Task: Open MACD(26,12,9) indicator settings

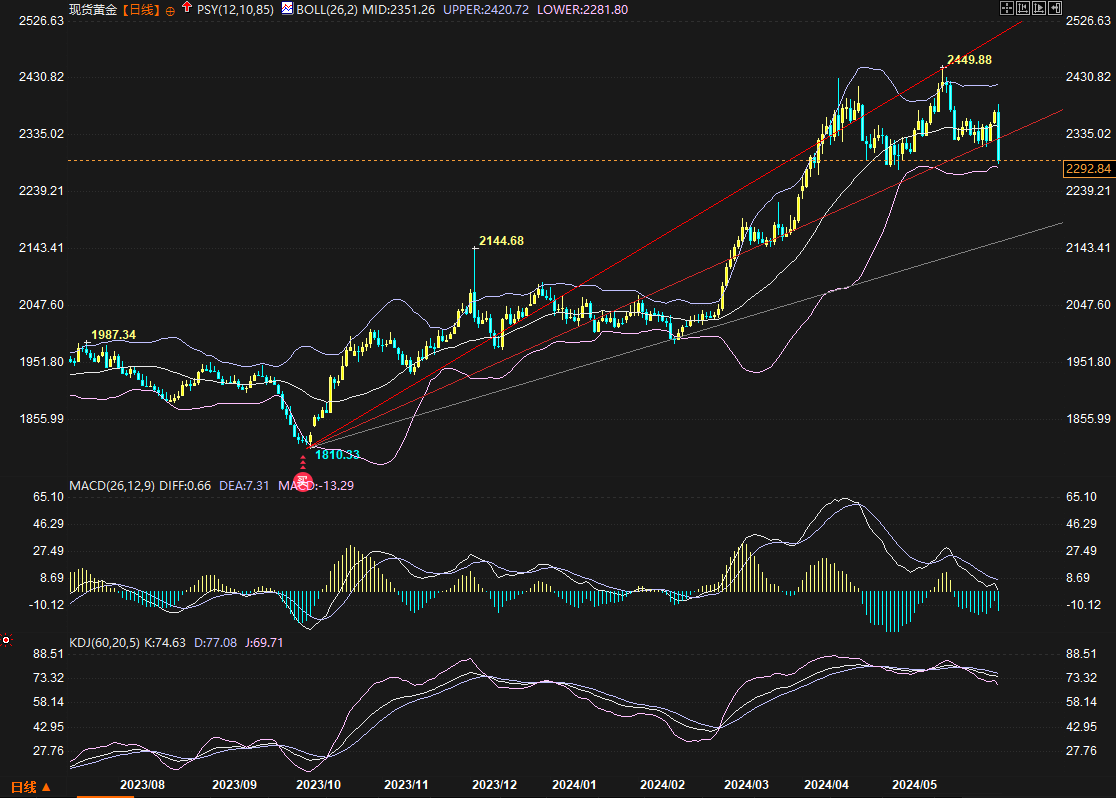Action: [x=112, y=485]
